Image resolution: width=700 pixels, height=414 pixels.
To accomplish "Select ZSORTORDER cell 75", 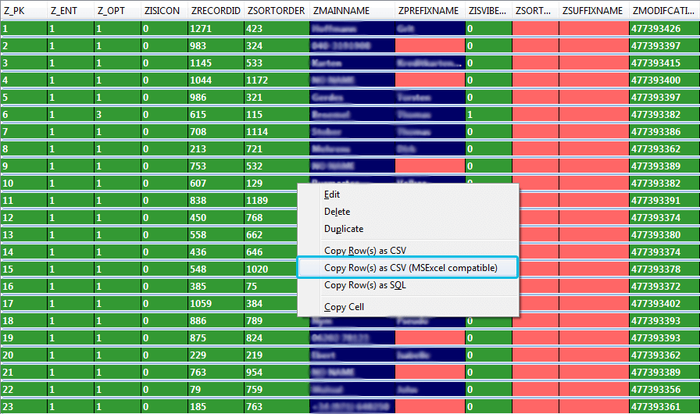I will coord(271,286).
